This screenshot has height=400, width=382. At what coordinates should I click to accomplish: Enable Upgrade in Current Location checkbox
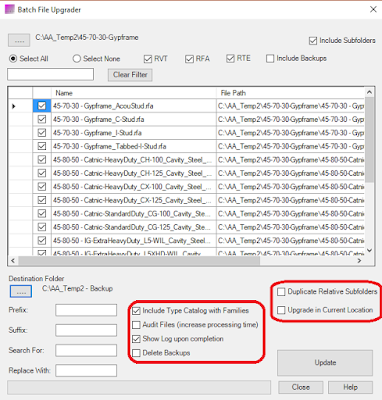281,310
